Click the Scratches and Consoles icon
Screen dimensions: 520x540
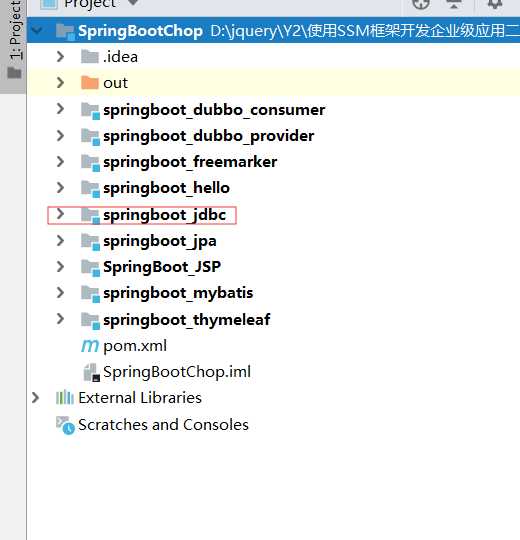[65, 425]
